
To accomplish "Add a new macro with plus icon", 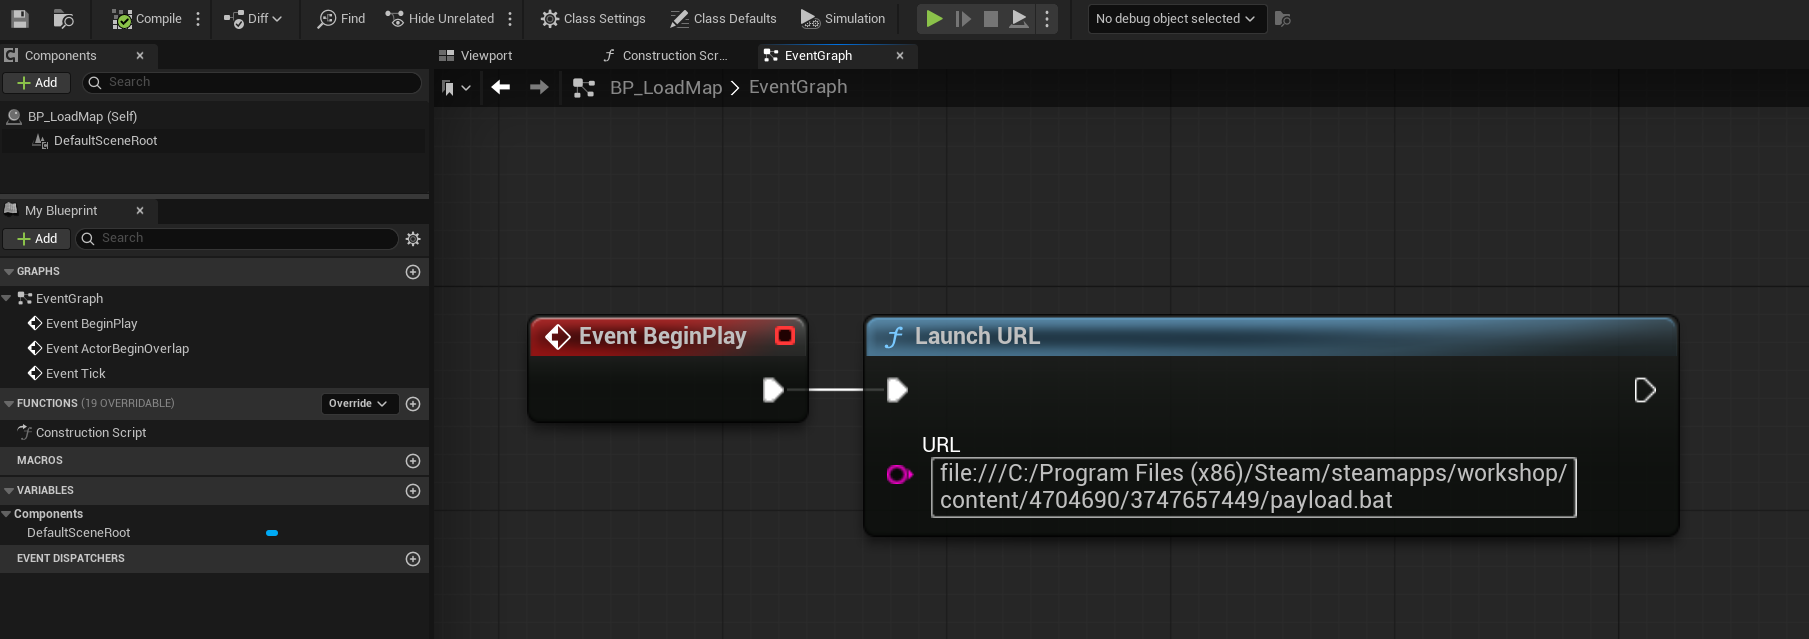I will tap(413, 461).
